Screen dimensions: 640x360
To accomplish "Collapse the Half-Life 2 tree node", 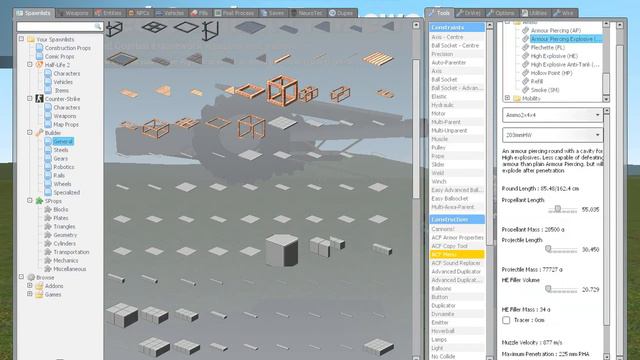I will click(30, 64).
